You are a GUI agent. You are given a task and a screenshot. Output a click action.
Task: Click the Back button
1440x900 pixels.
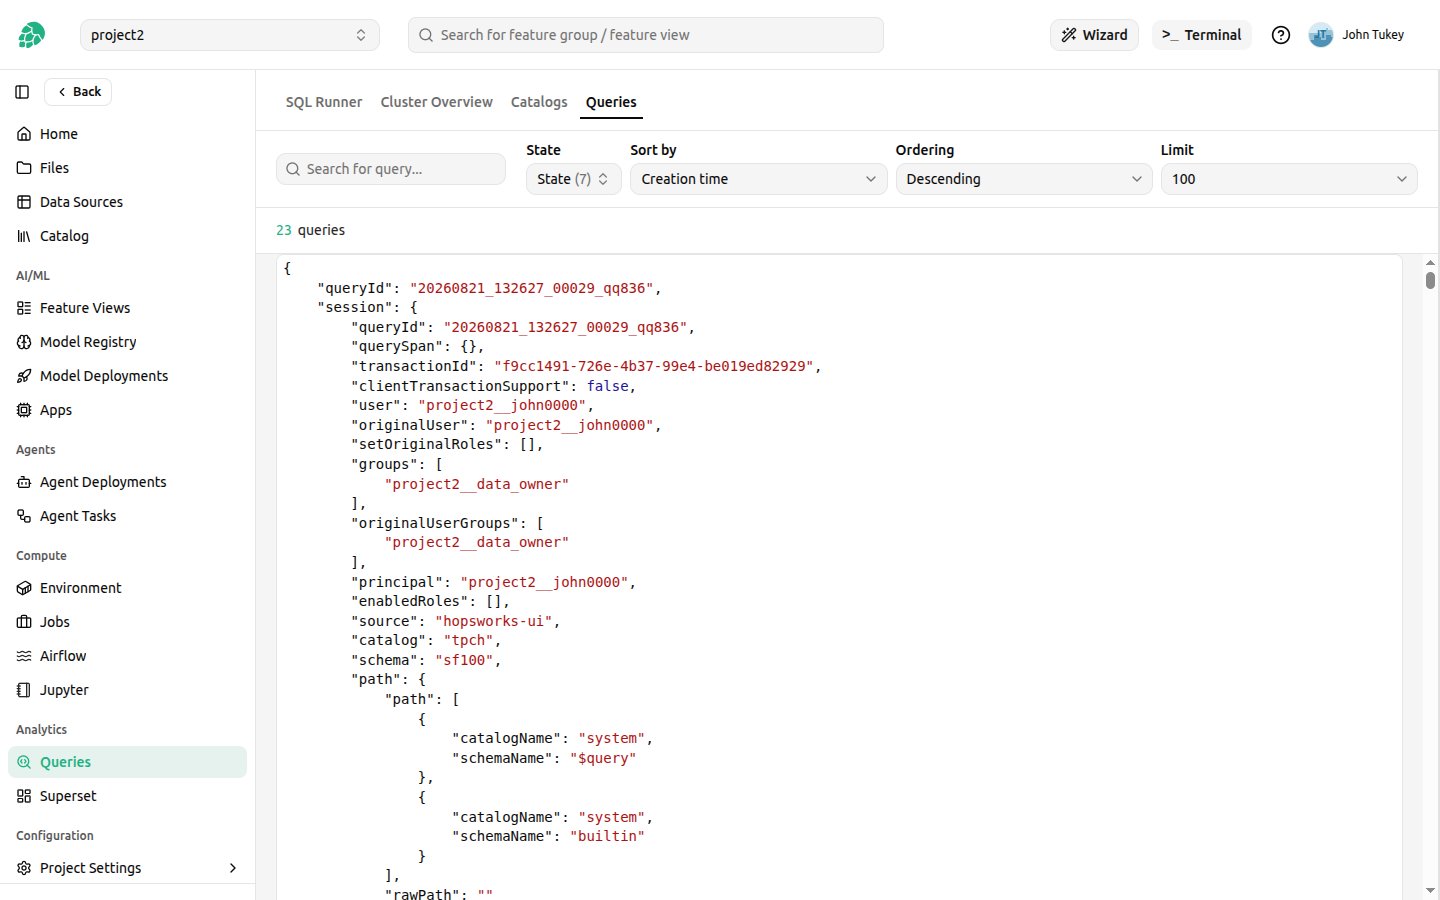point(78,92)
